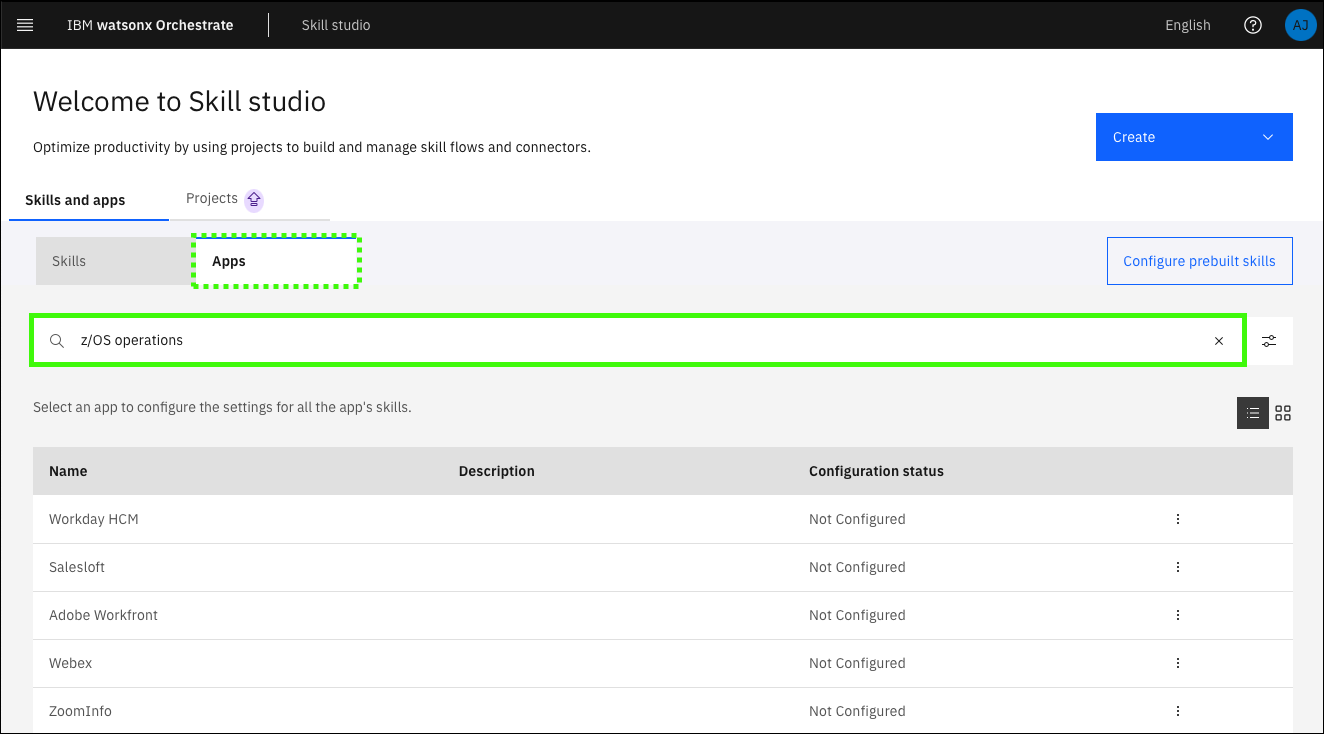This screenshot has height=734, width=1324.
Task: Switch to list view layout
Action: (1252, 413)
